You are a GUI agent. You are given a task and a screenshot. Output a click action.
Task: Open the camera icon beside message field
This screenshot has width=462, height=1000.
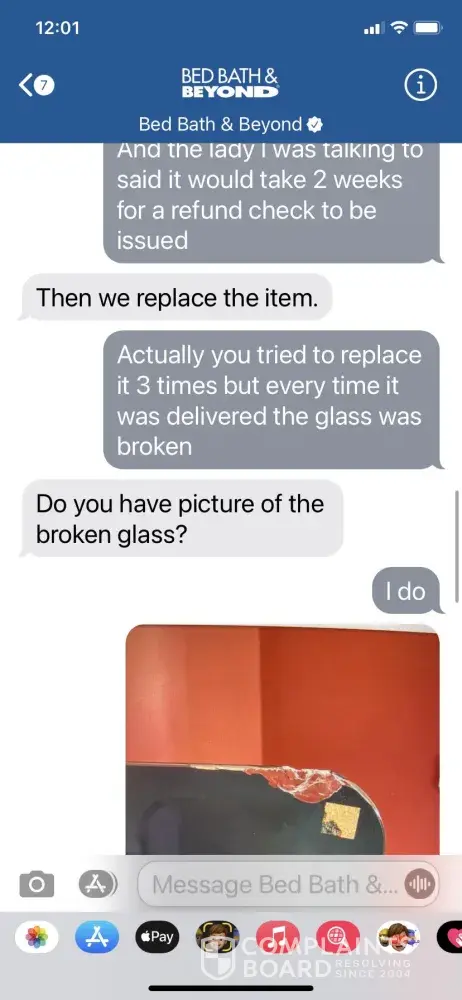(x=36, y=884)
